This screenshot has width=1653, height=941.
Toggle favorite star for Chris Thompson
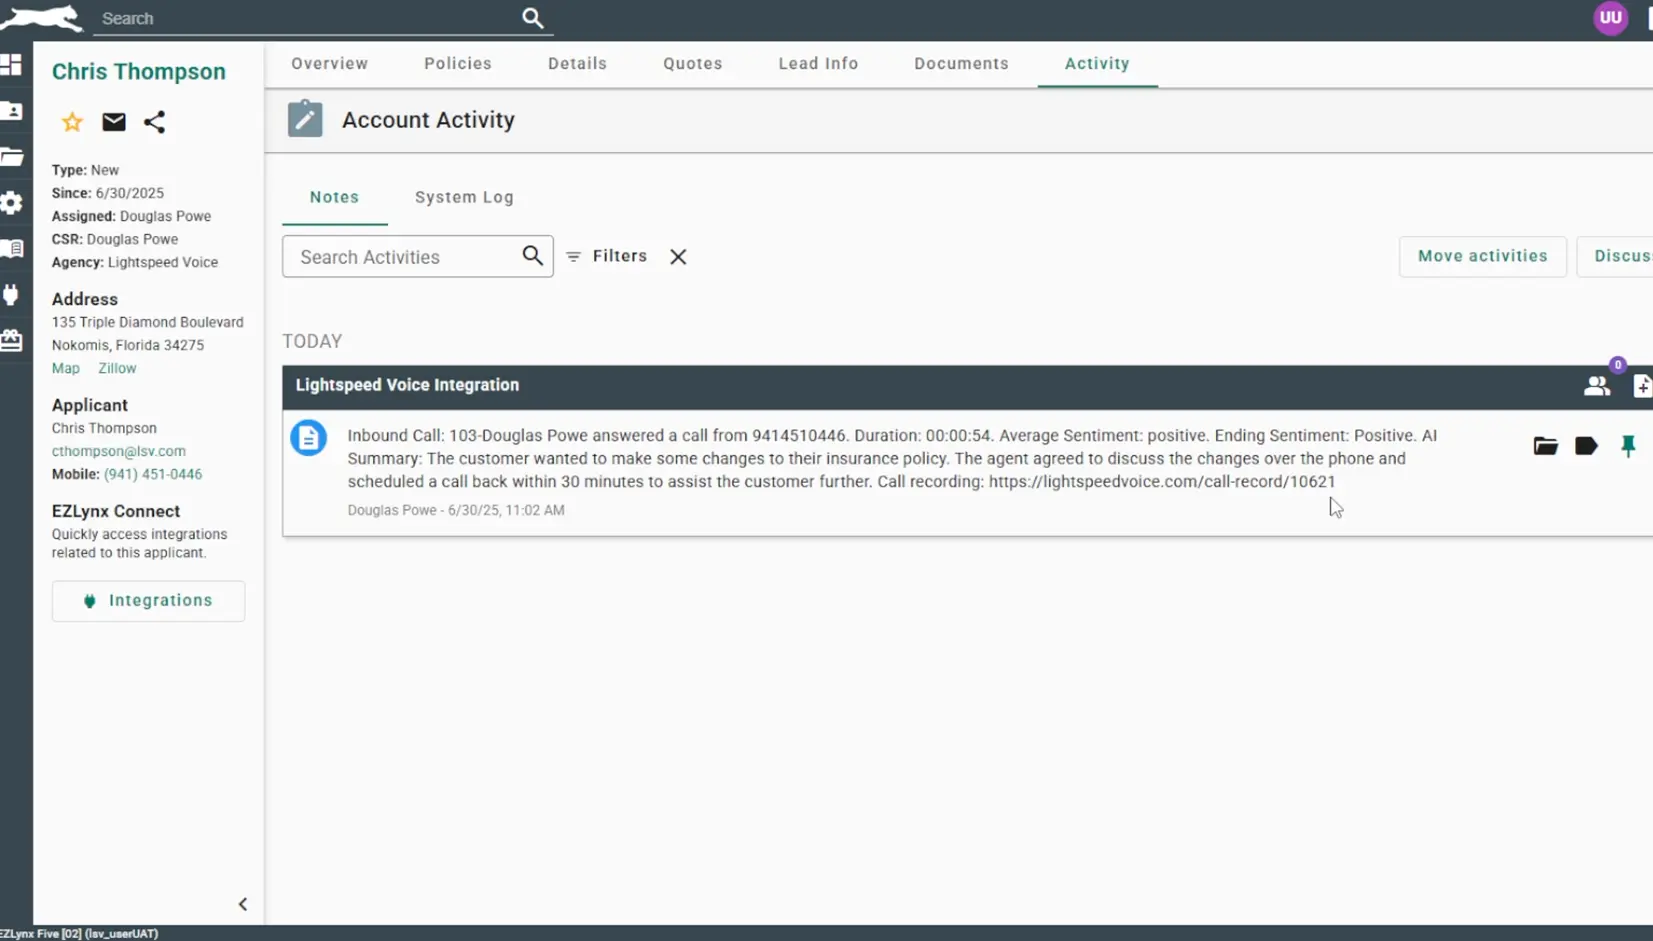pyautogui.click(x=72, y=122)
